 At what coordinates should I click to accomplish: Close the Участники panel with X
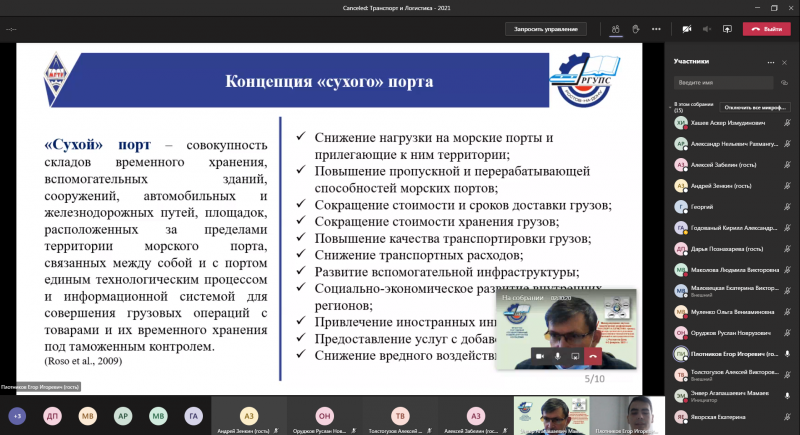[785, 61]
